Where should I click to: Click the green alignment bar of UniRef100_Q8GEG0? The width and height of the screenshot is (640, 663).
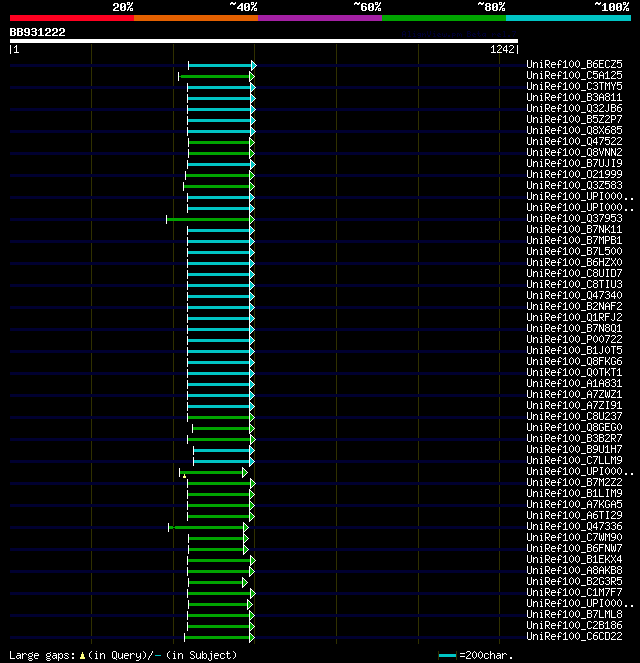click(x=222, y=428)
